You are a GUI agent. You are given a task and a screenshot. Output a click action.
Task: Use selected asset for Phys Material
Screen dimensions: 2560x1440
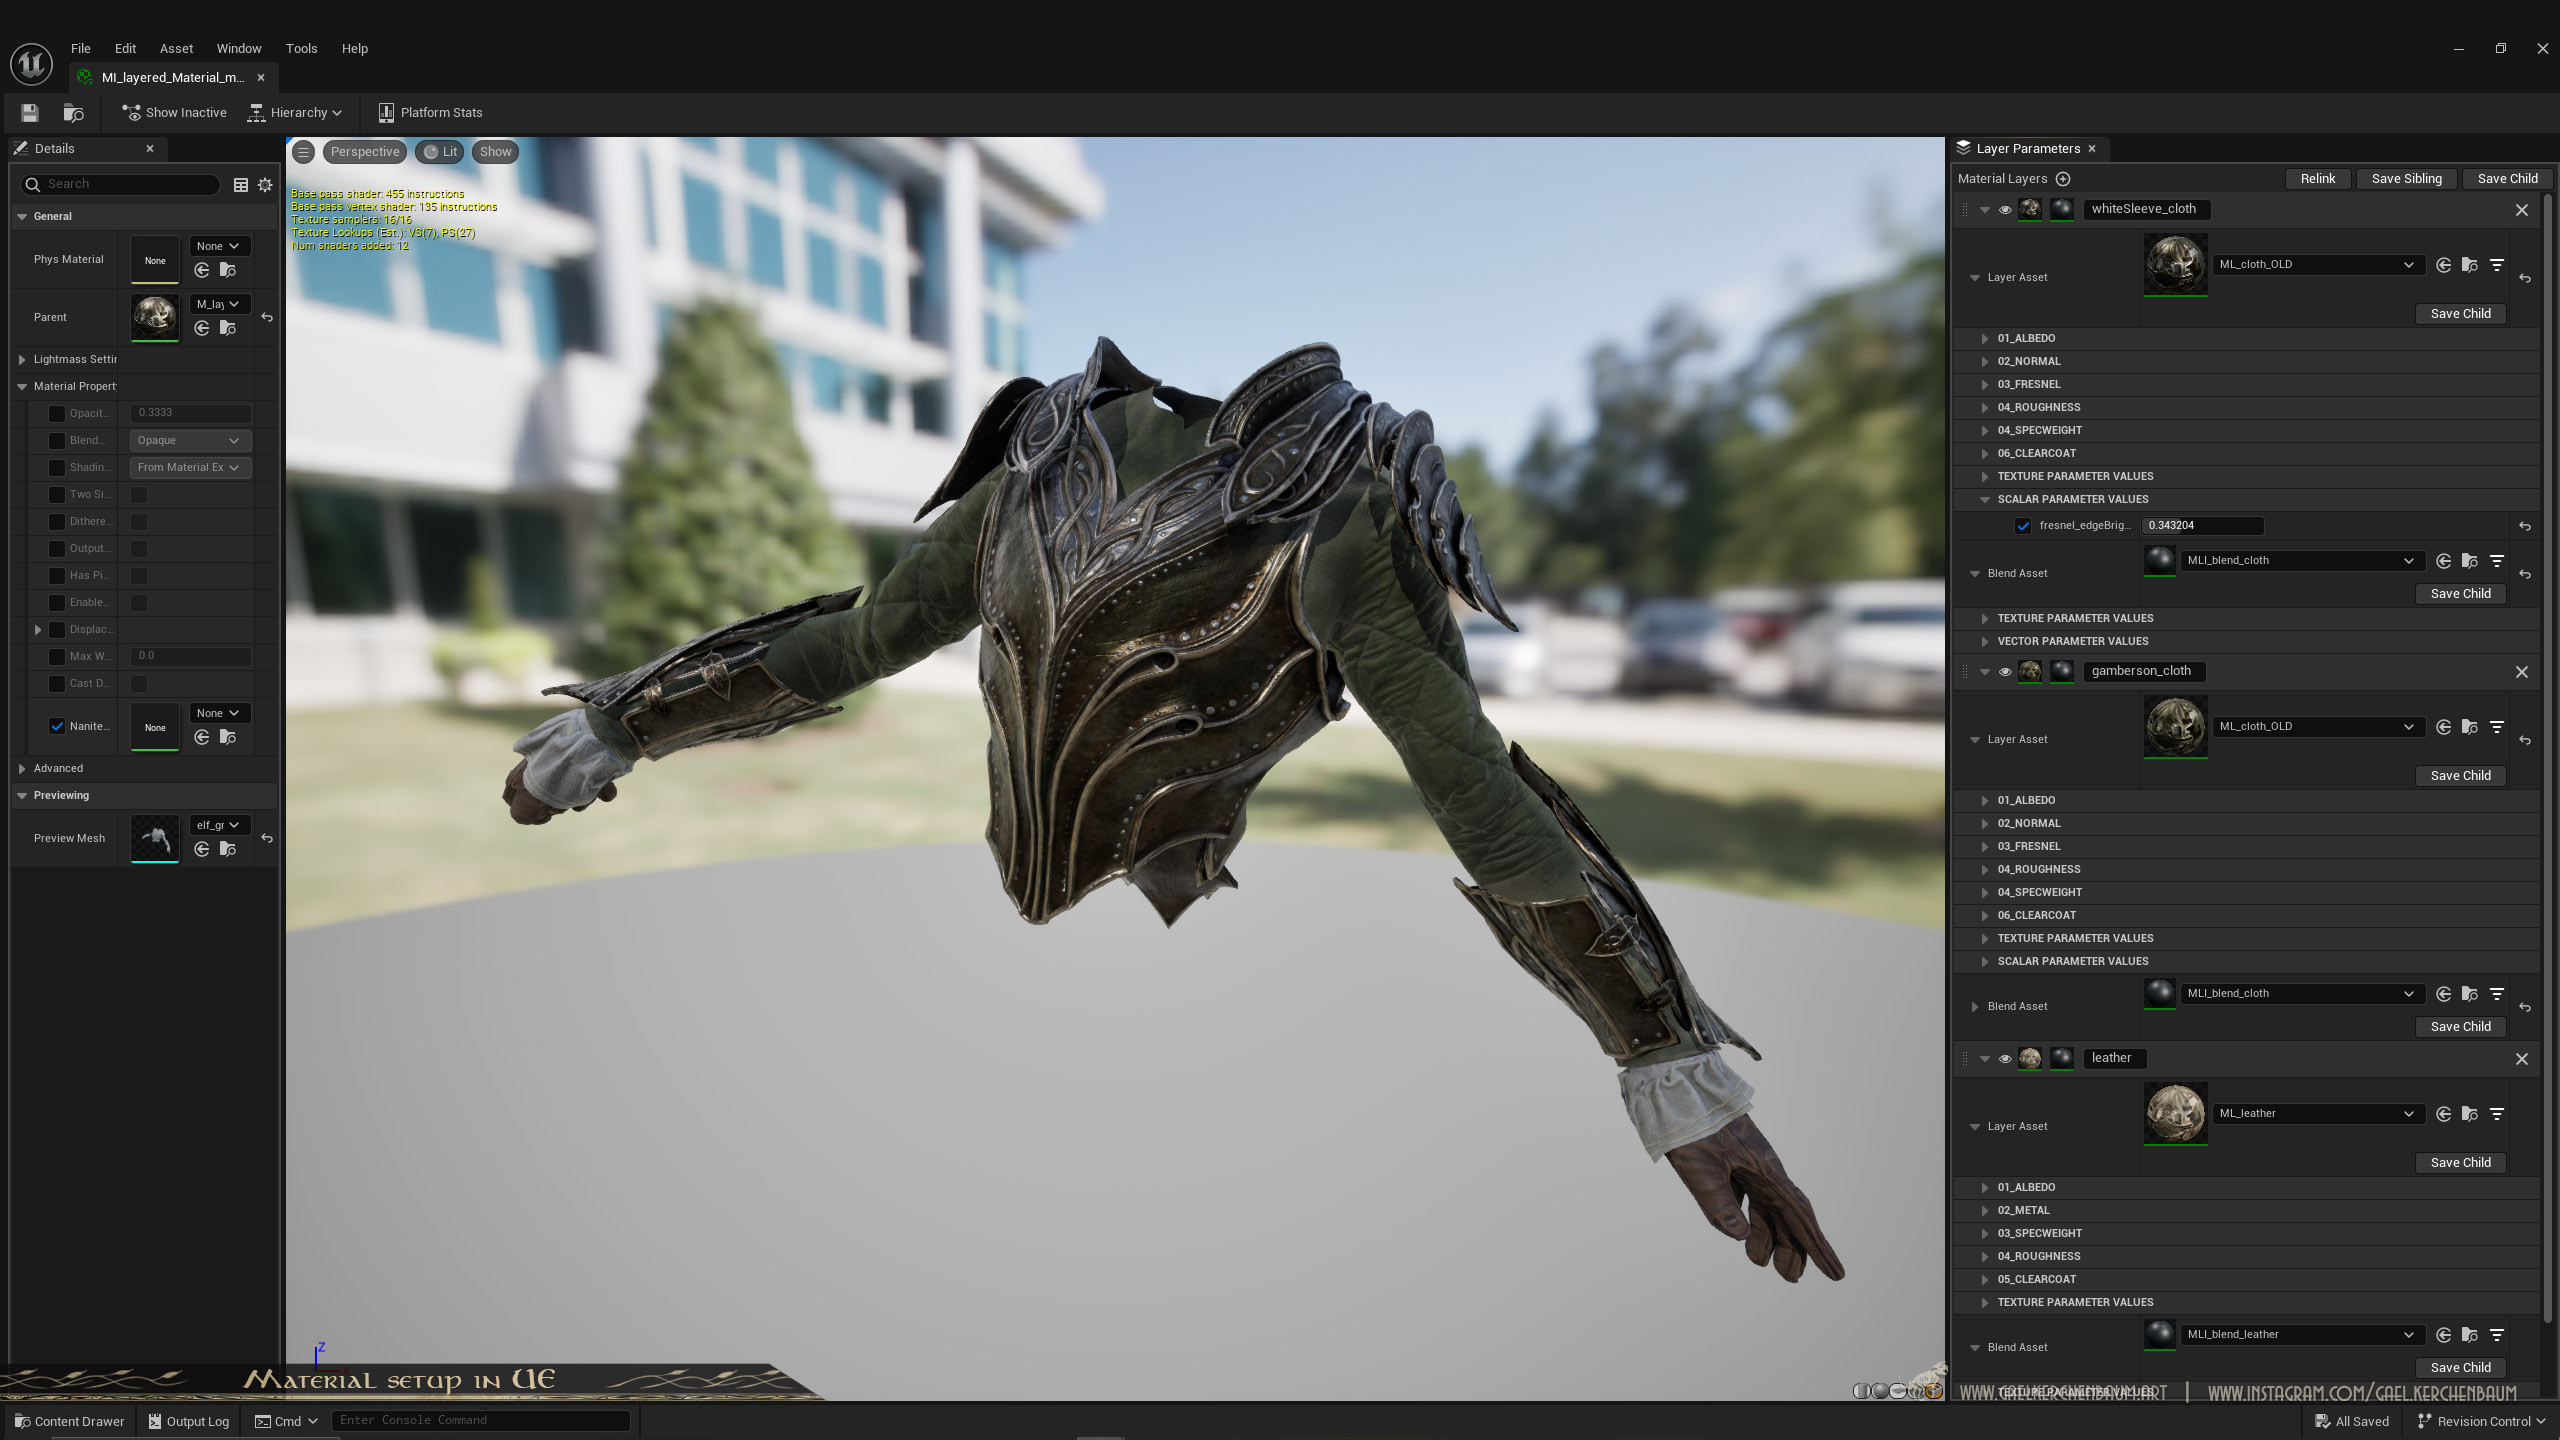[202, 271]
